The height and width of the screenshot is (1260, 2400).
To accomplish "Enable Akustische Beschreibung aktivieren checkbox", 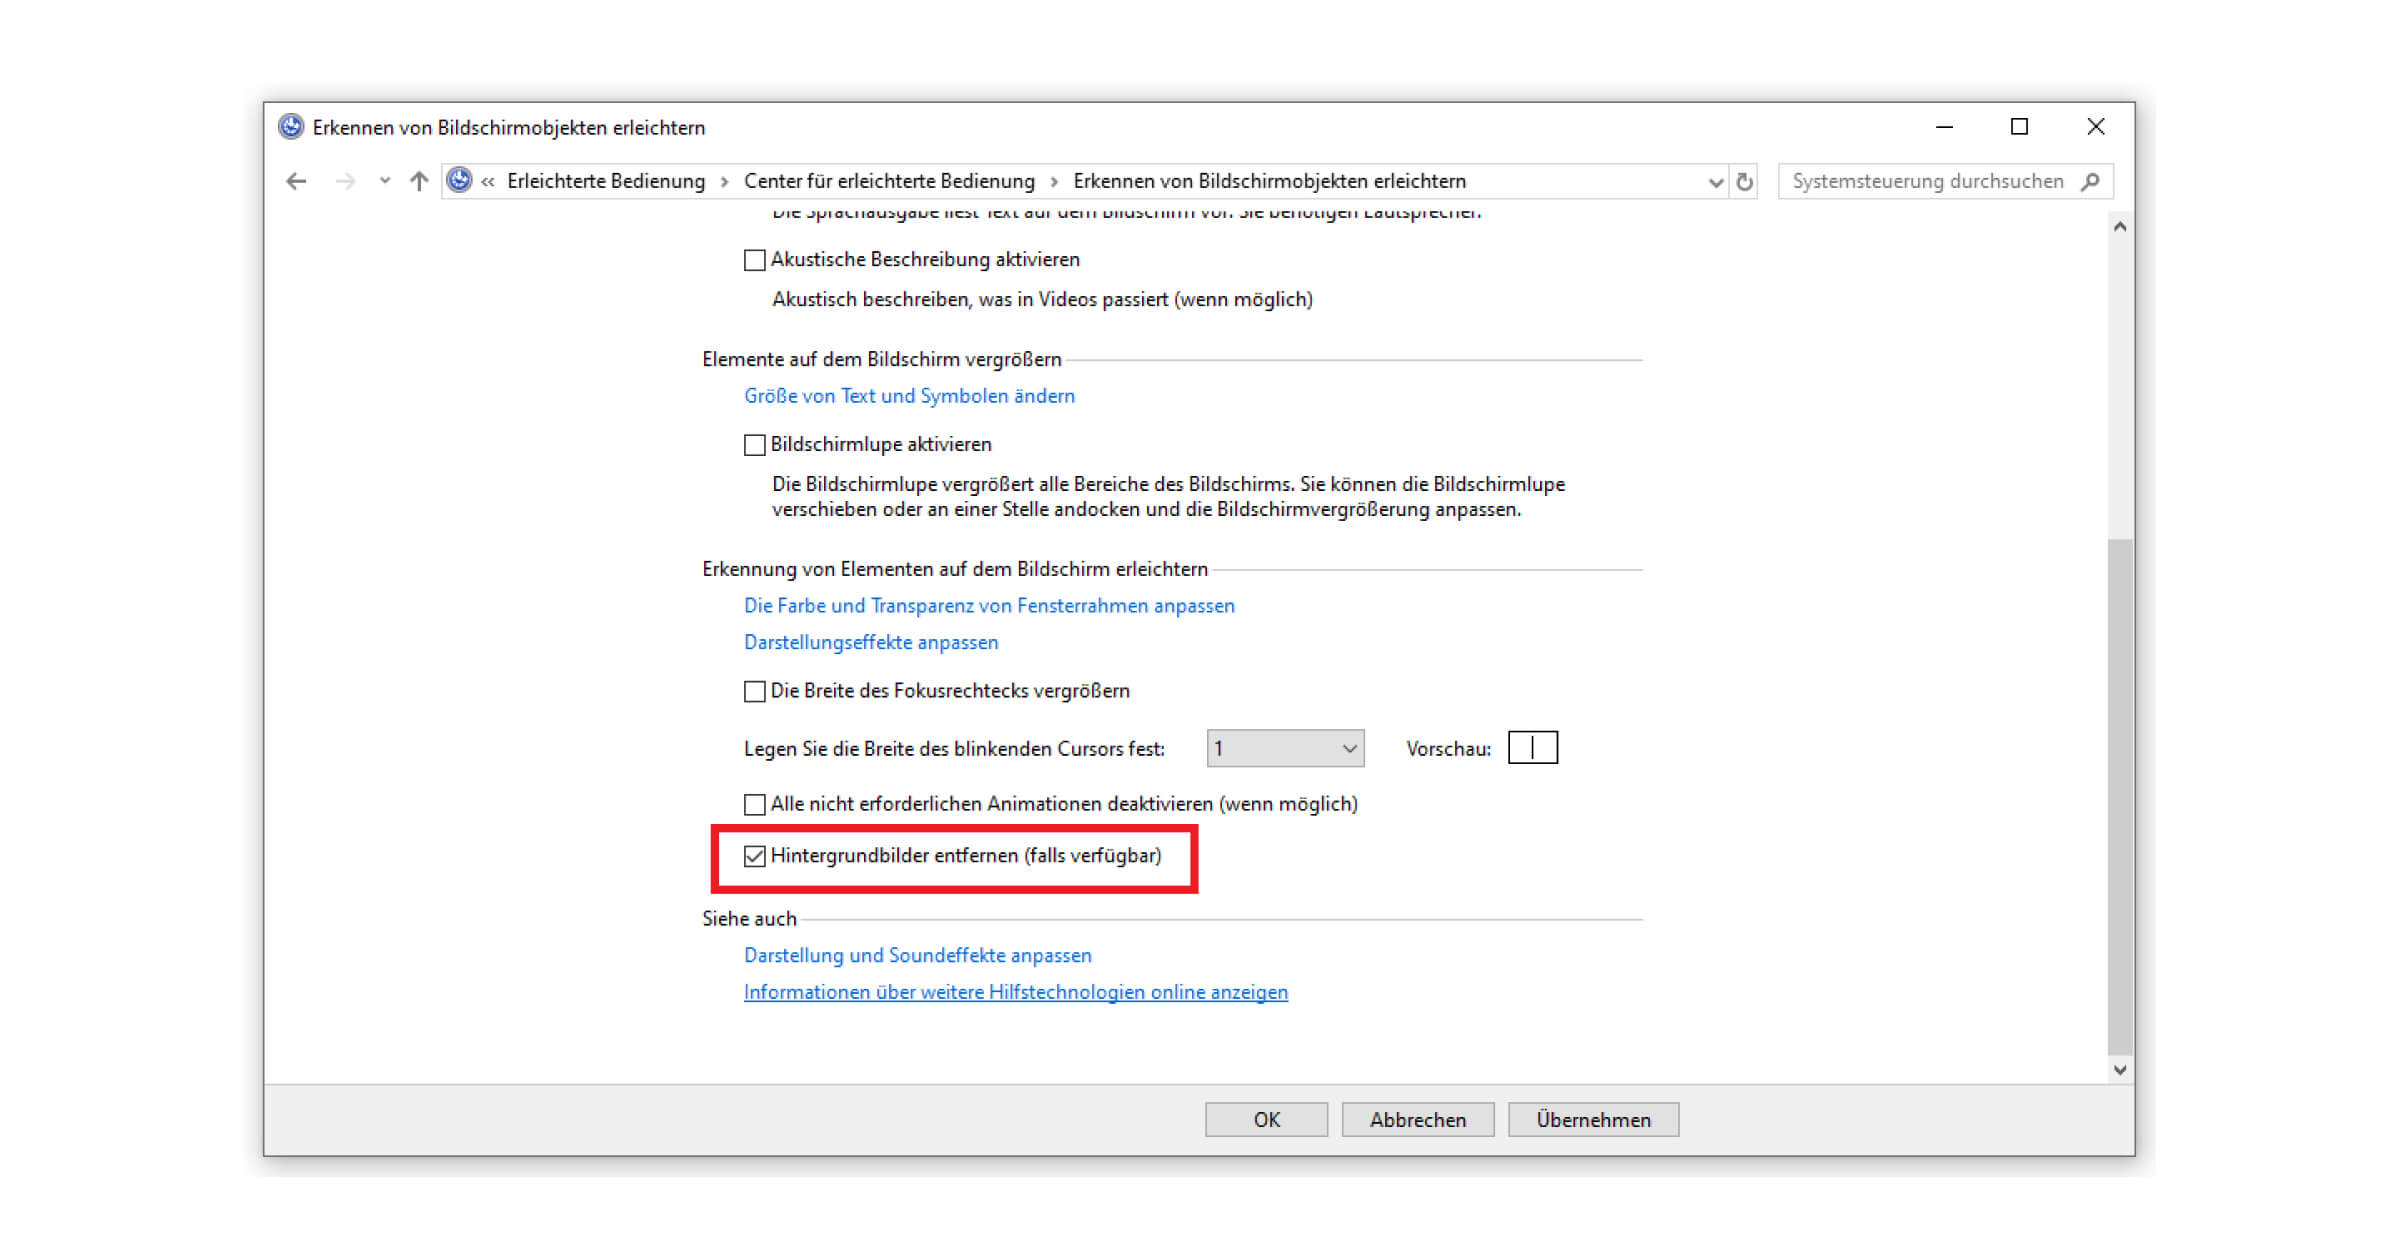I will [x=755, y=260].
